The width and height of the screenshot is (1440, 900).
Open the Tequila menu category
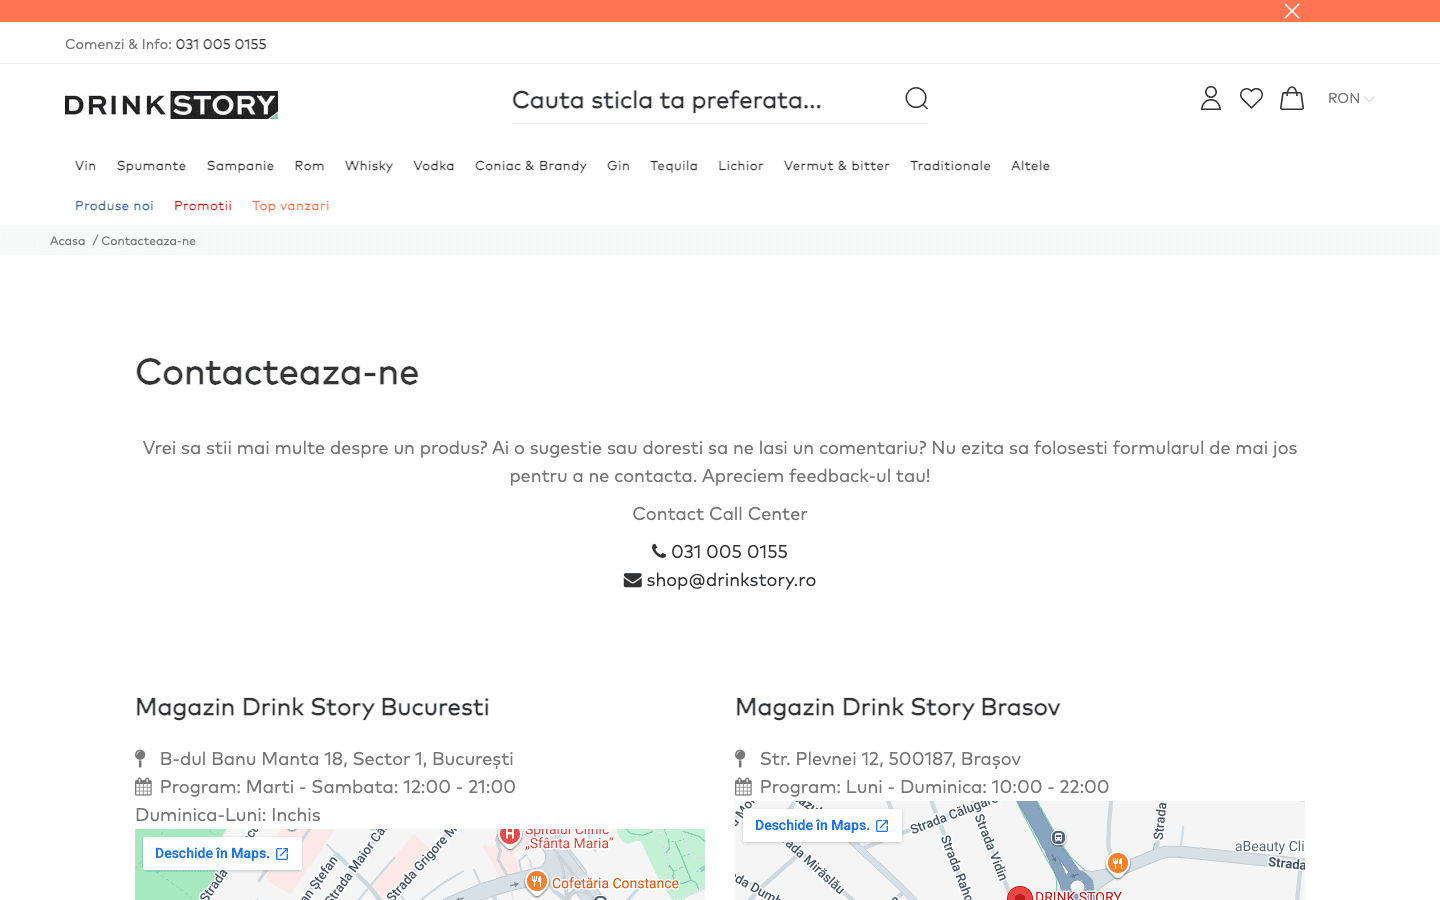[674, 166]
